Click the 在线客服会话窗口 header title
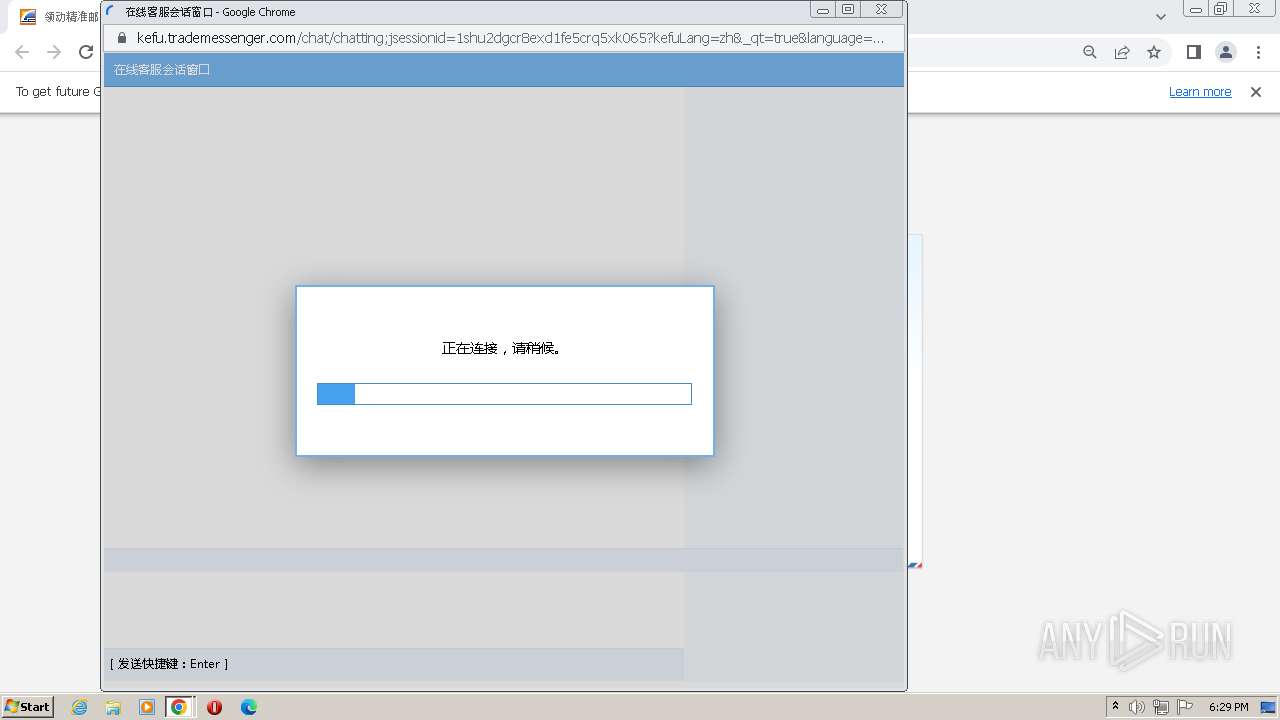Viewport: 1280px width, 720px height. click(162, 70)
